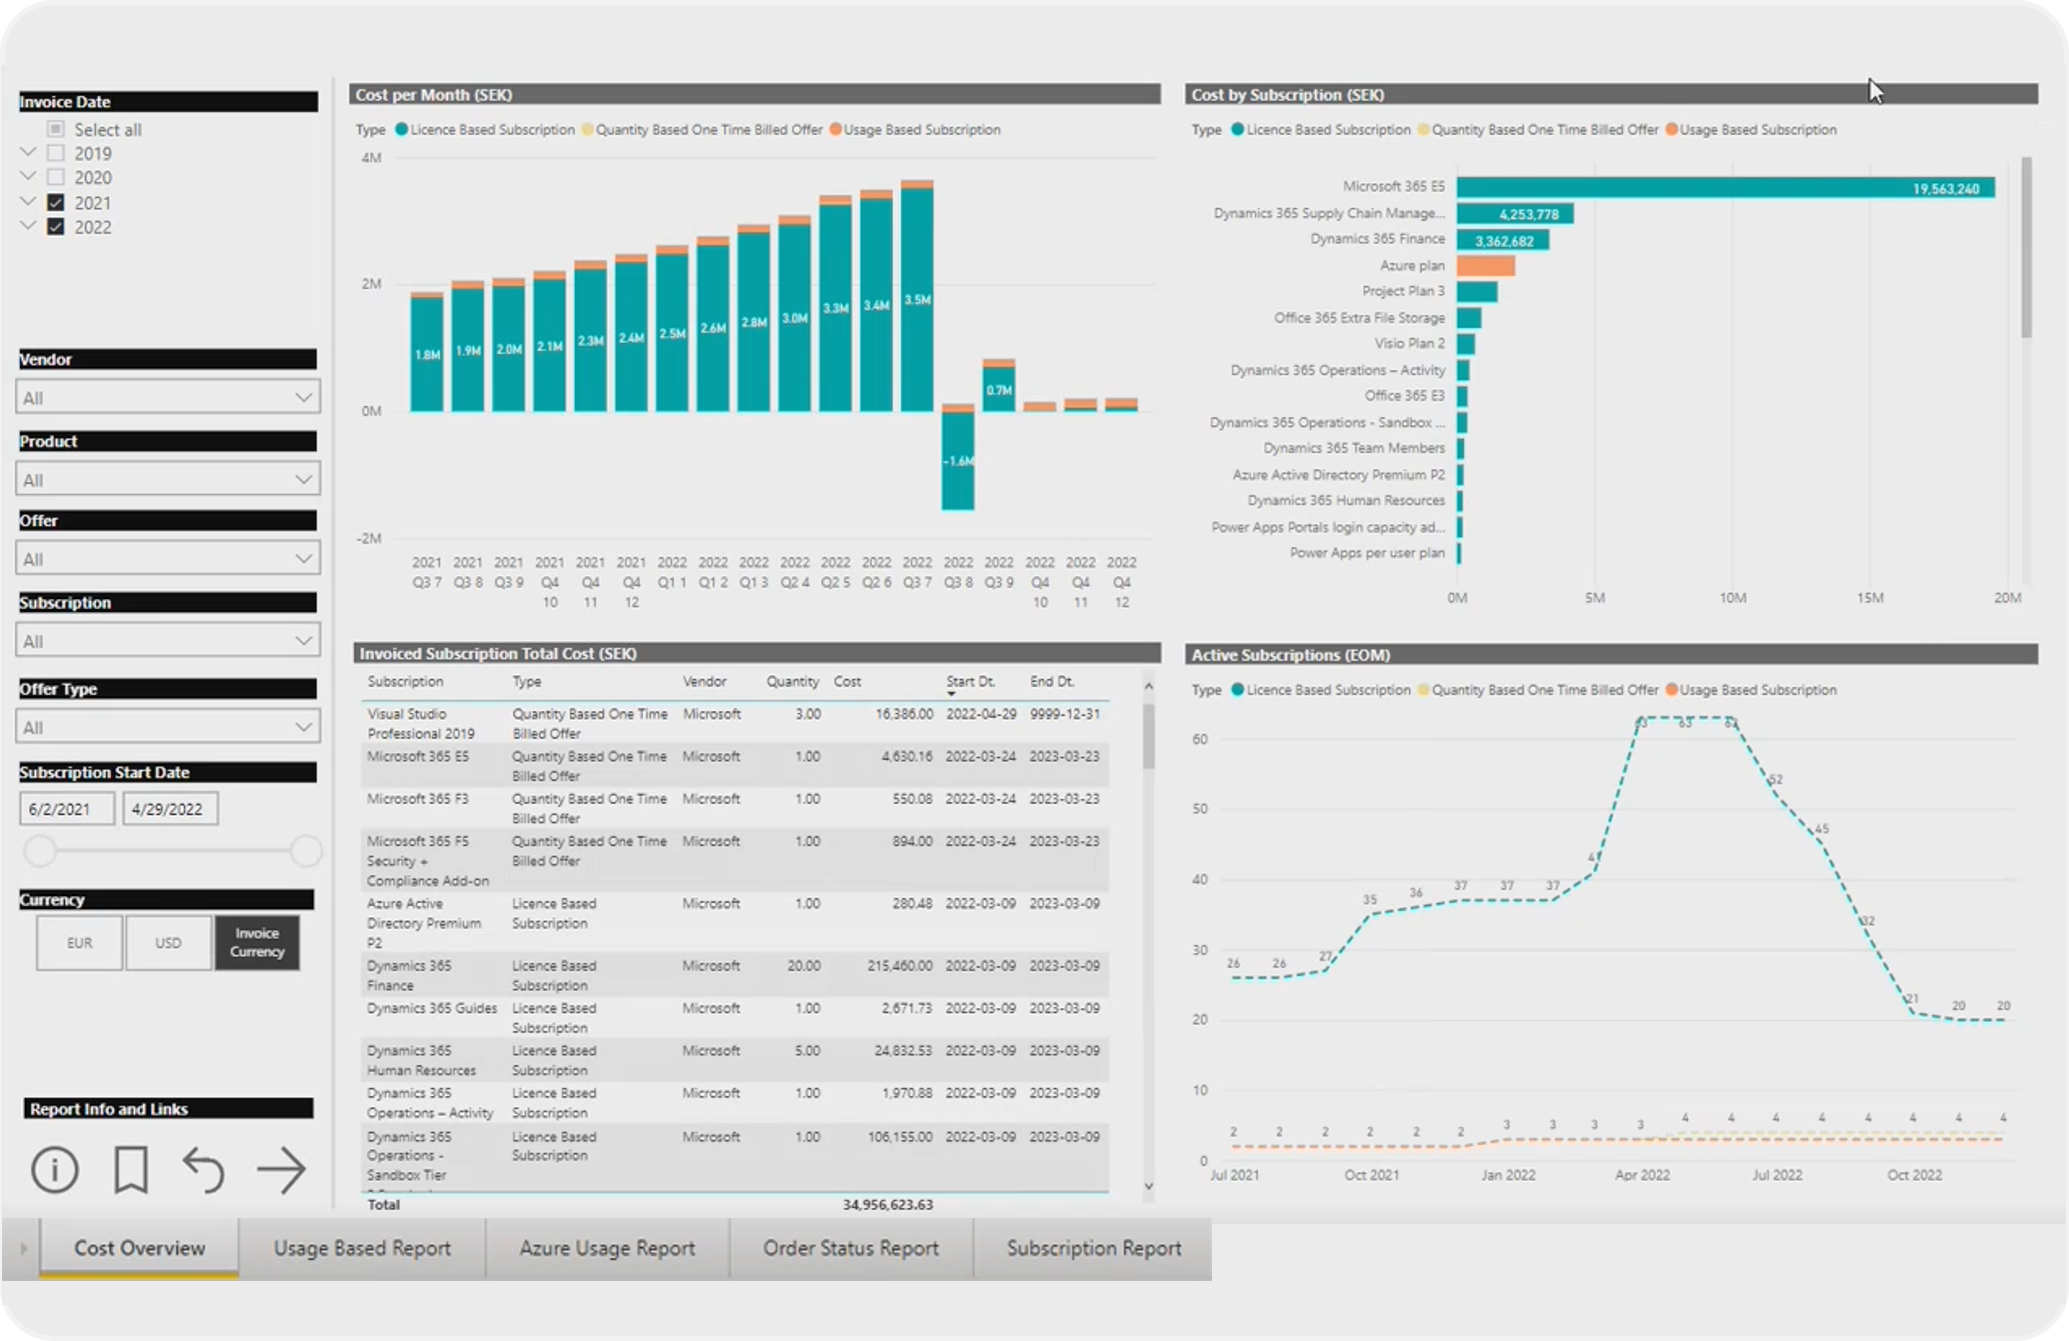Screen dimensions: 2069x1341
Task: Expand the 2020 year chevron
Action: [28, 176]
